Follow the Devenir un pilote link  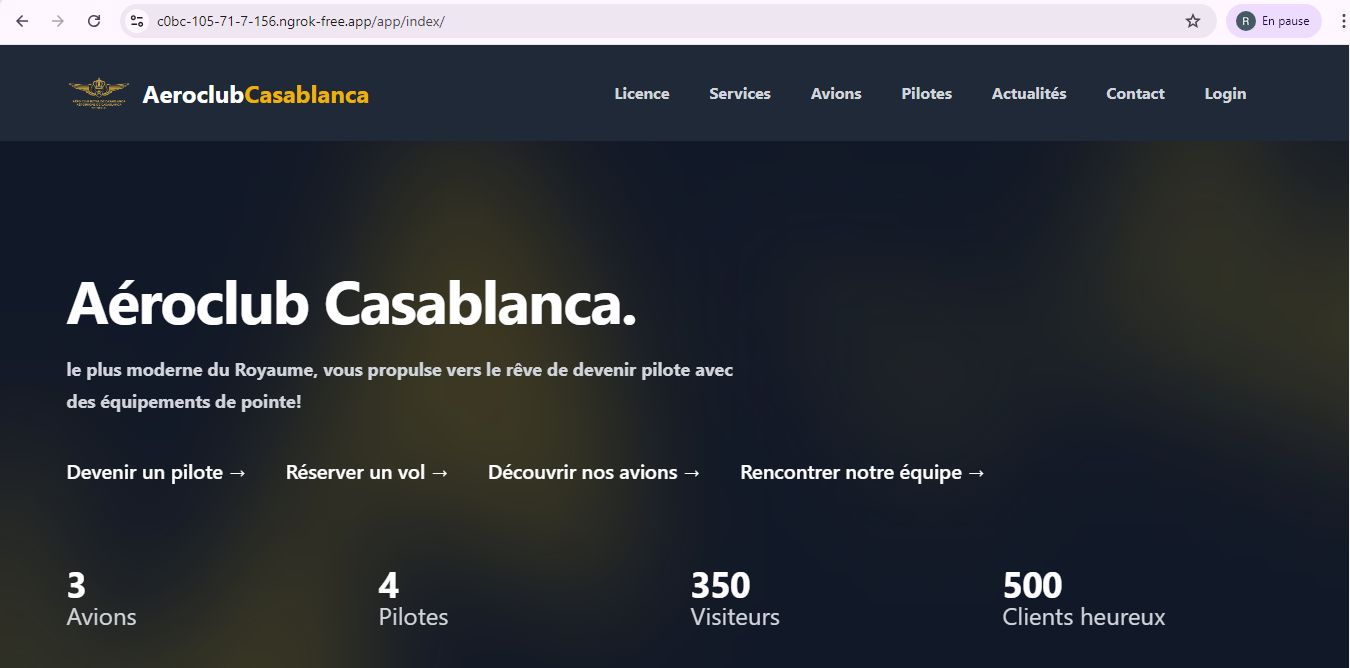tap(156, 472)
